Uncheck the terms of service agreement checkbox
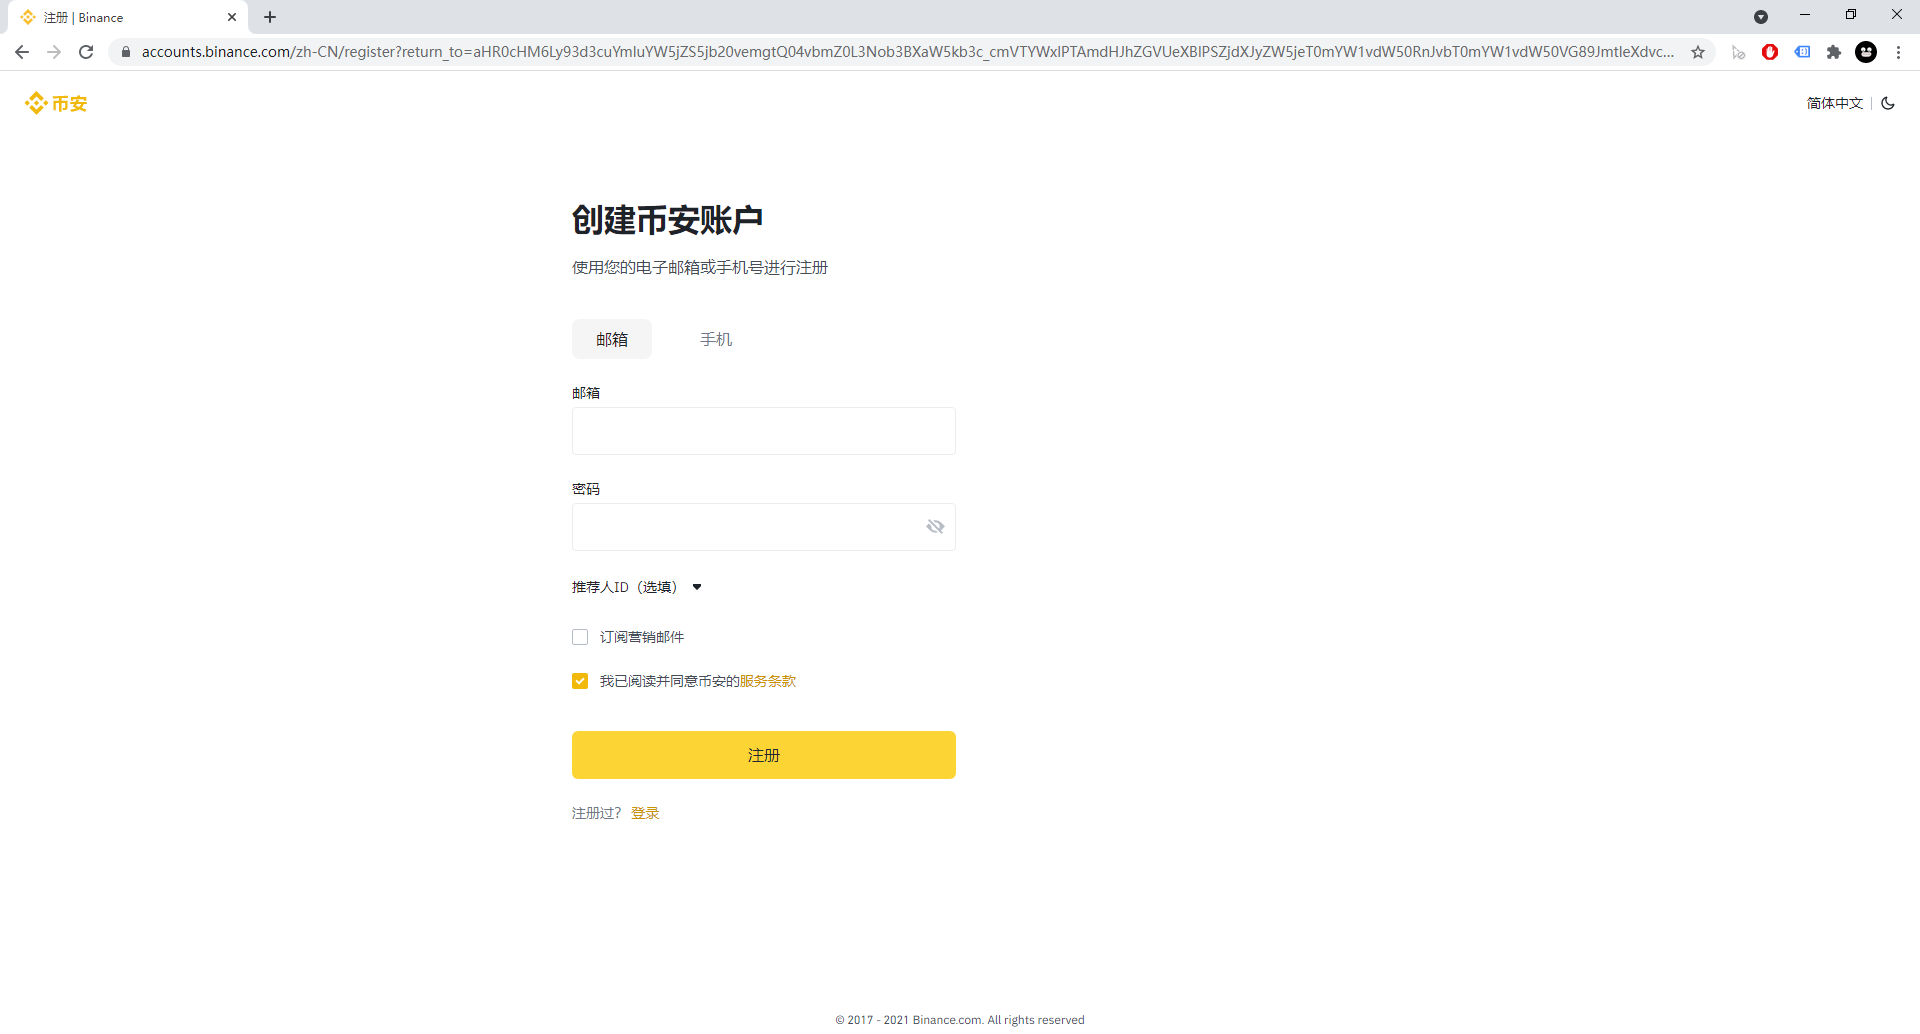Screen dimensions: 1920x1034 [x=580, y=681]
